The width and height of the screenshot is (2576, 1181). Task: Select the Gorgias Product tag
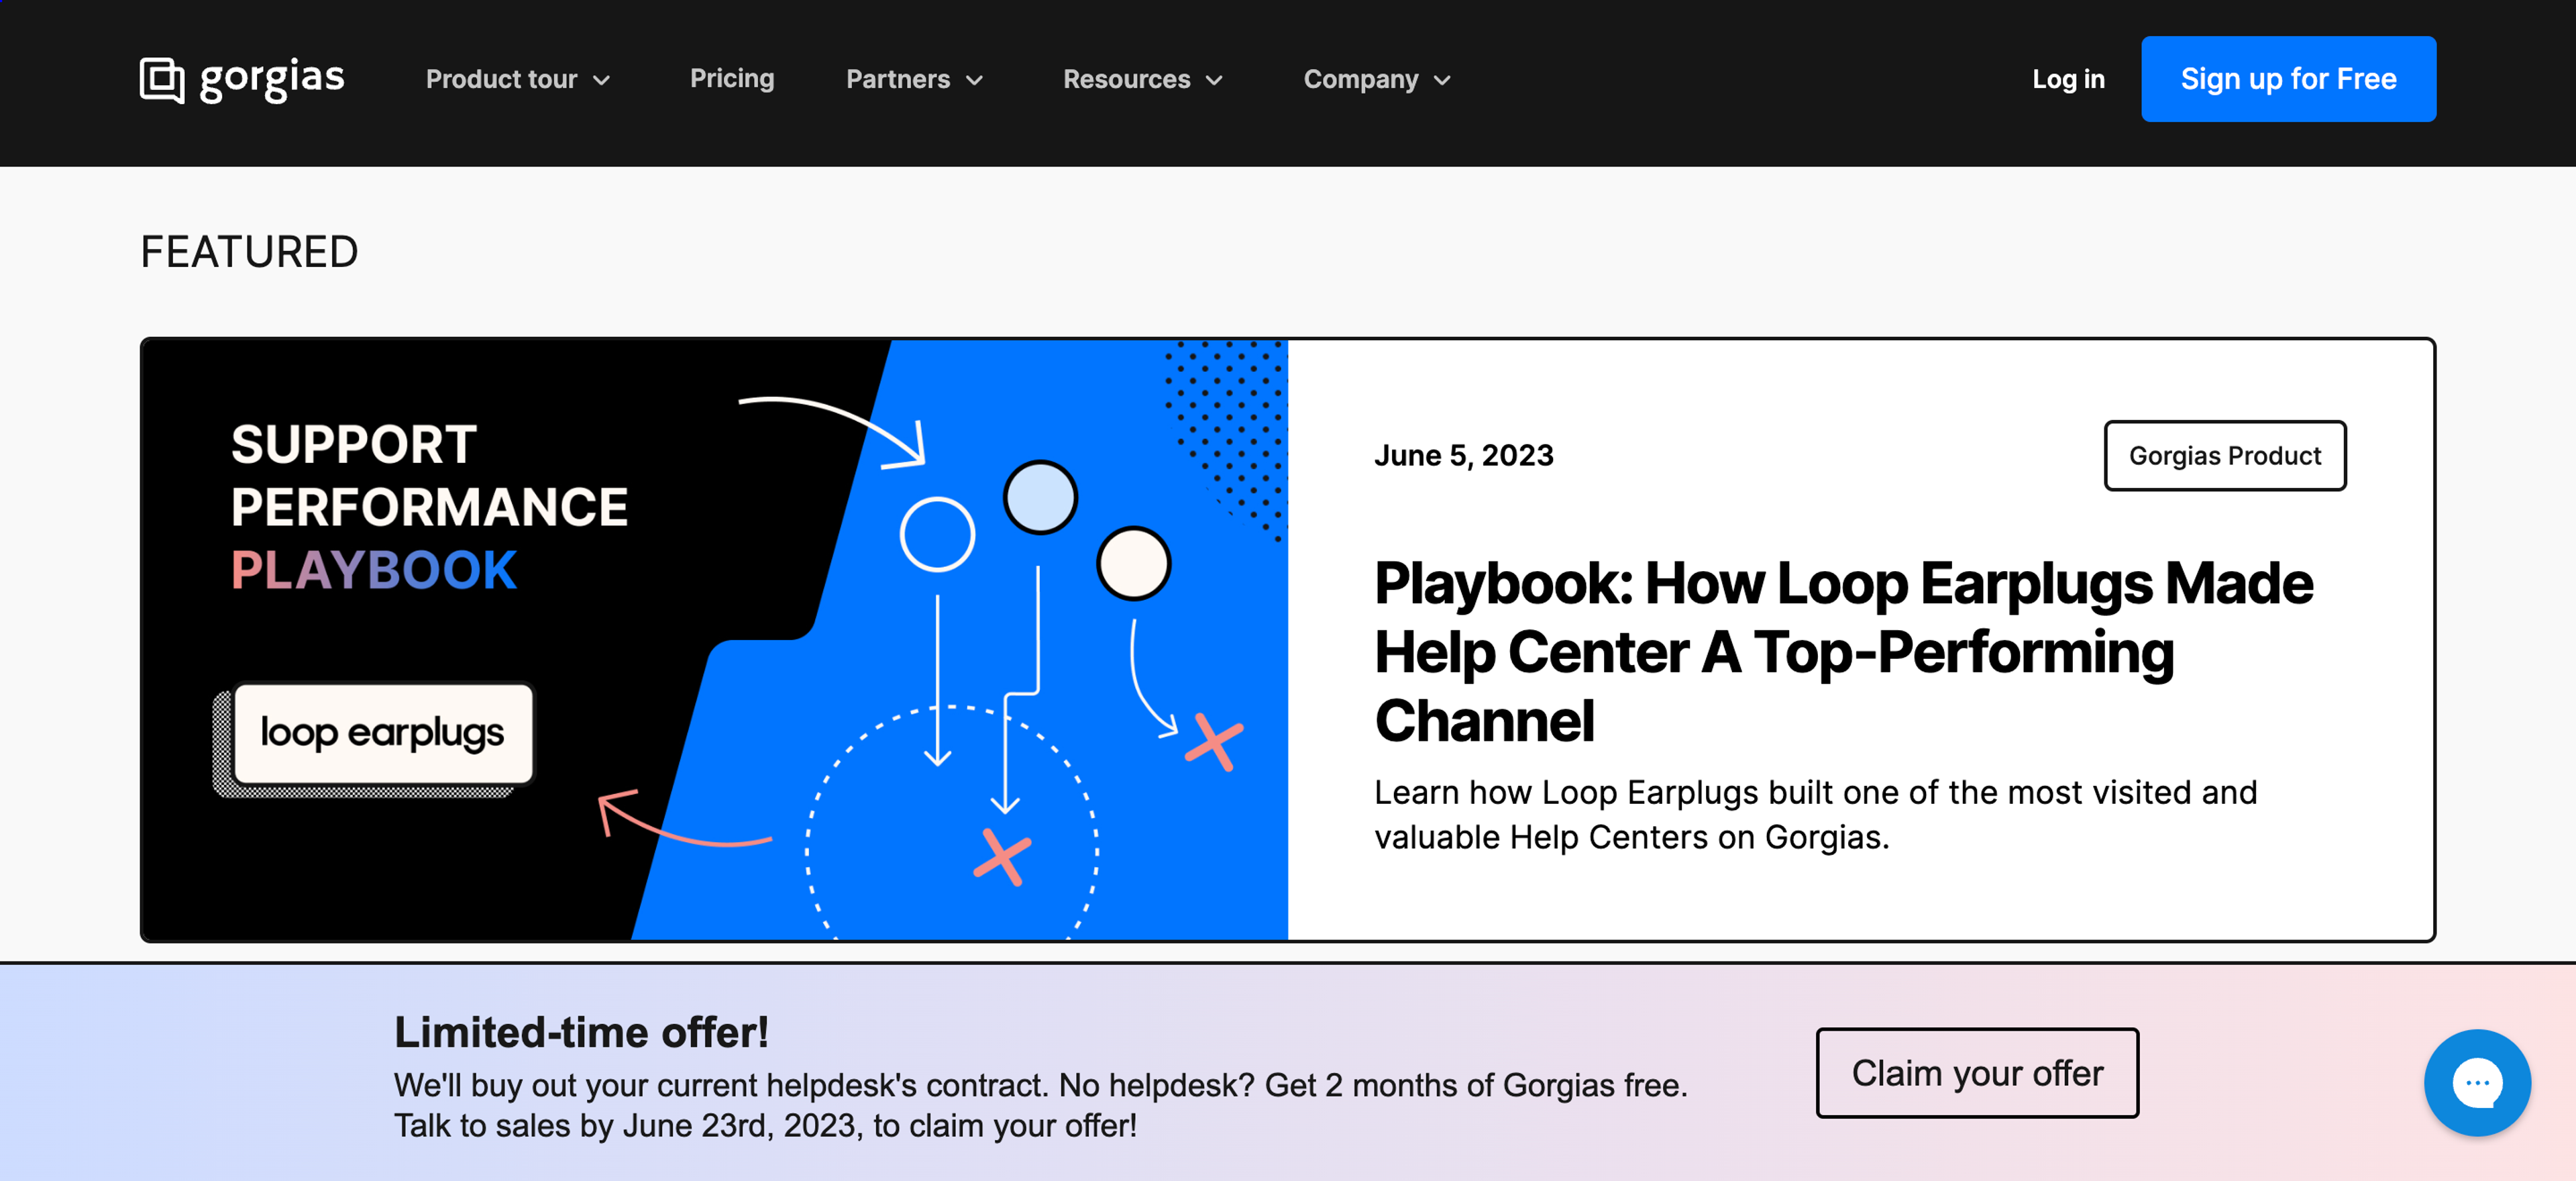pos(2224,456)
